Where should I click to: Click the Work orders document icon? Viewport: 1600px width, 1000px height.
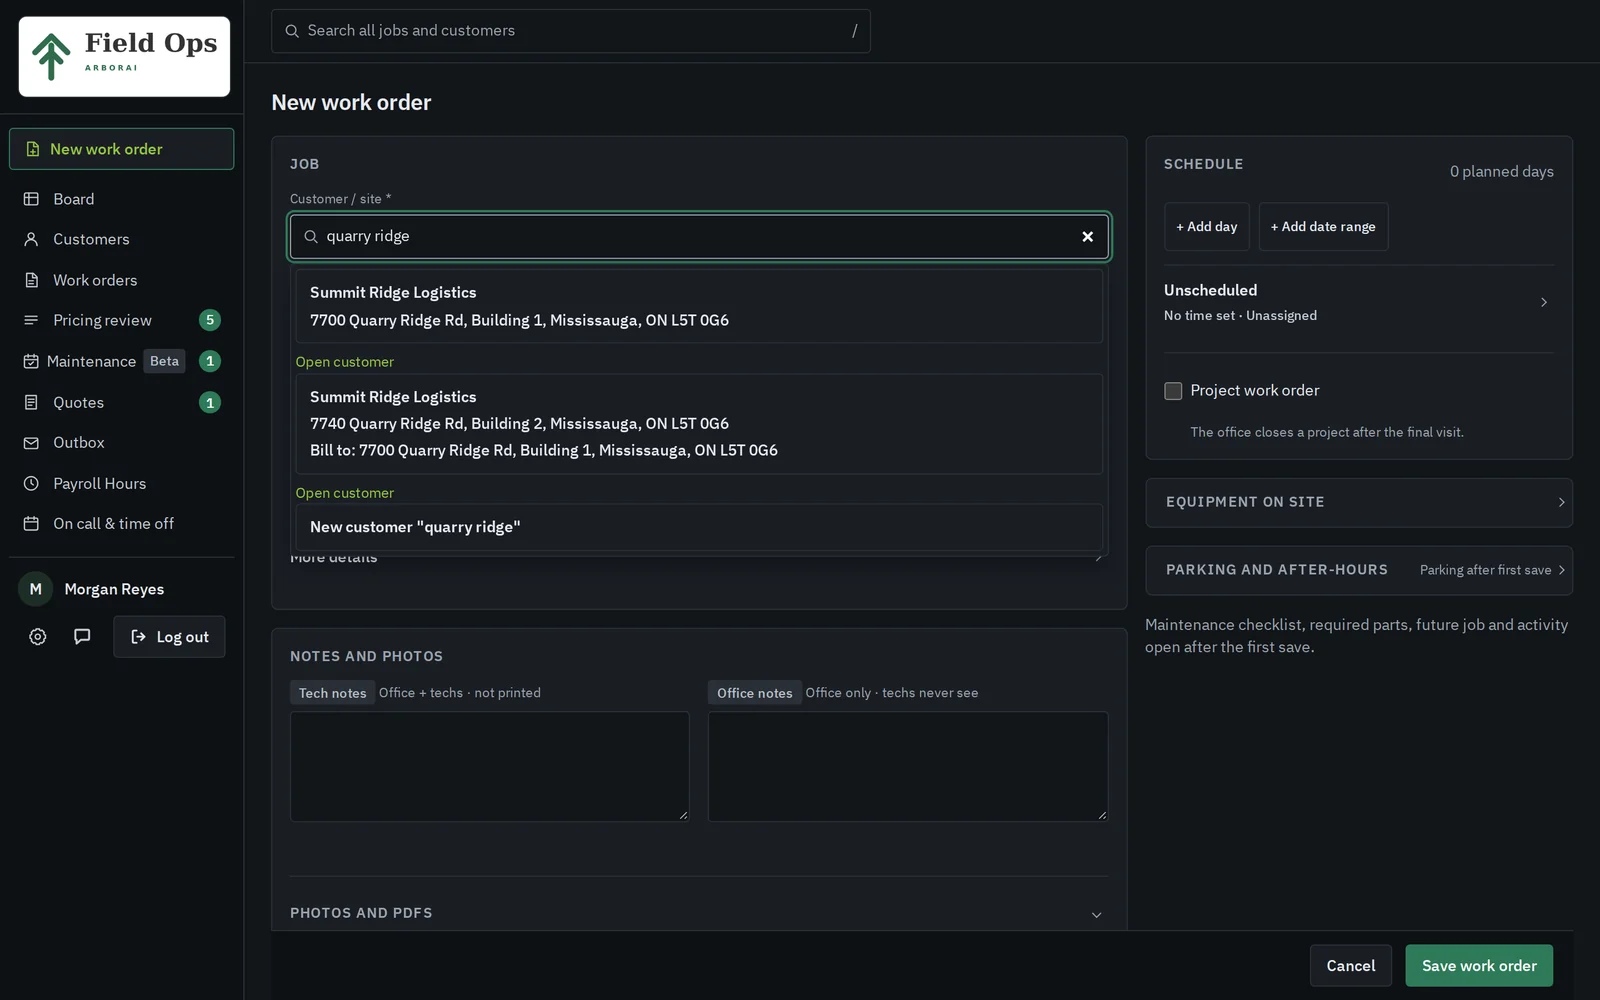(x=31, y=280)
